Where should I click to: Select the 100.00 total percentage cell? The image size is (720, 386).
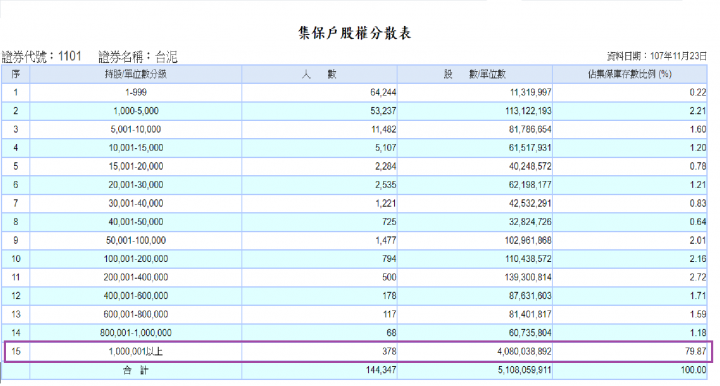pyautogui.click(x=630, y=370)
